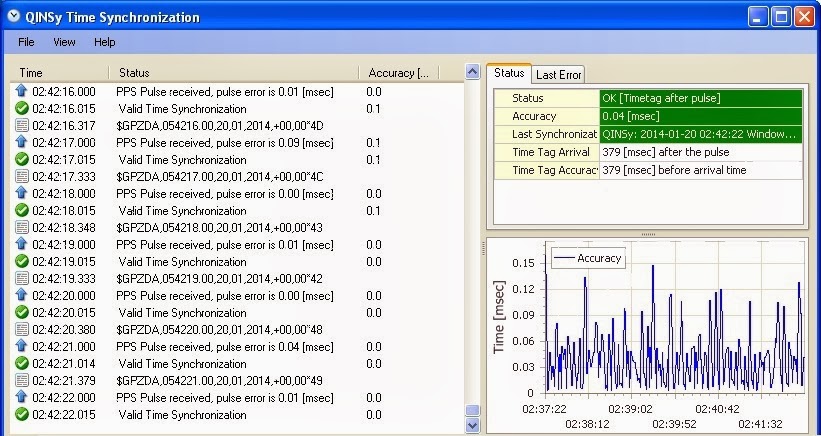Select the Status tab

[x=509, y=73]
